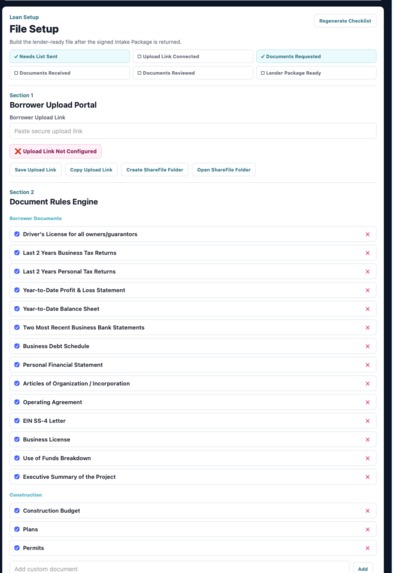Remove Personal Financial Statement row

pos(367,365)
